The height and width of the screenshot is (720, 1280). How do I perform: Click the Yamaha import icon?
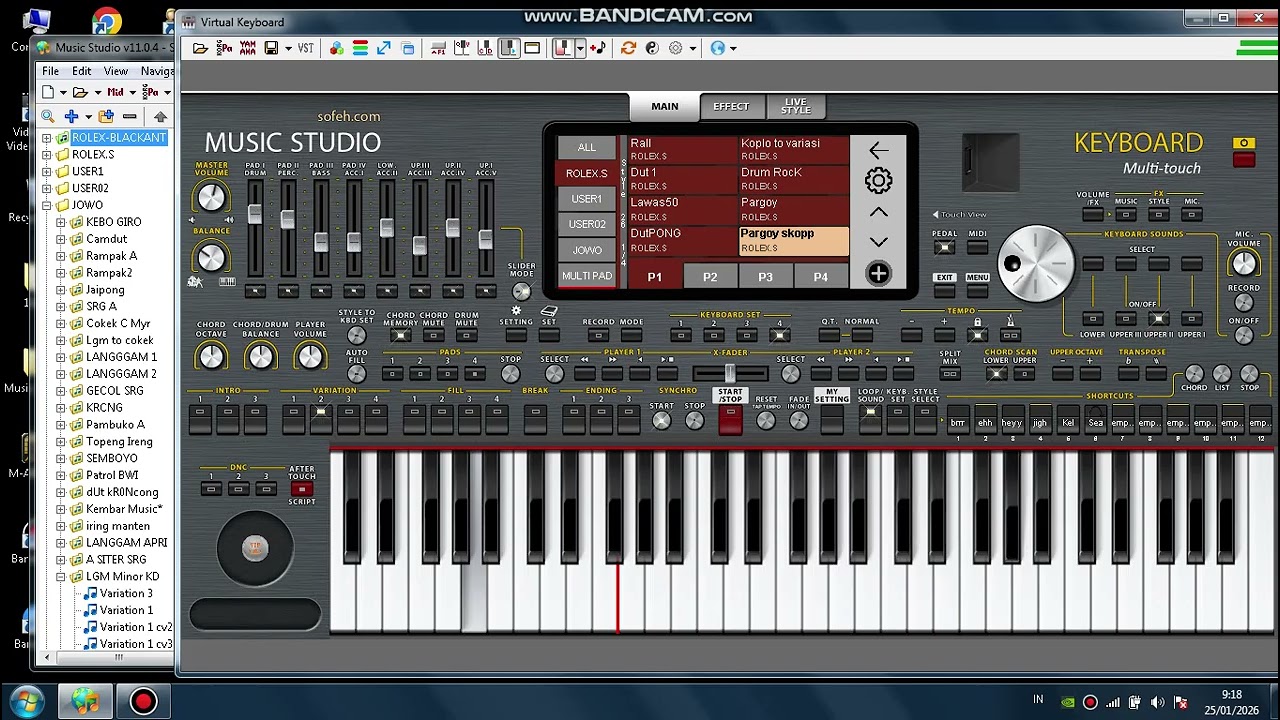[x=247, y=48]
